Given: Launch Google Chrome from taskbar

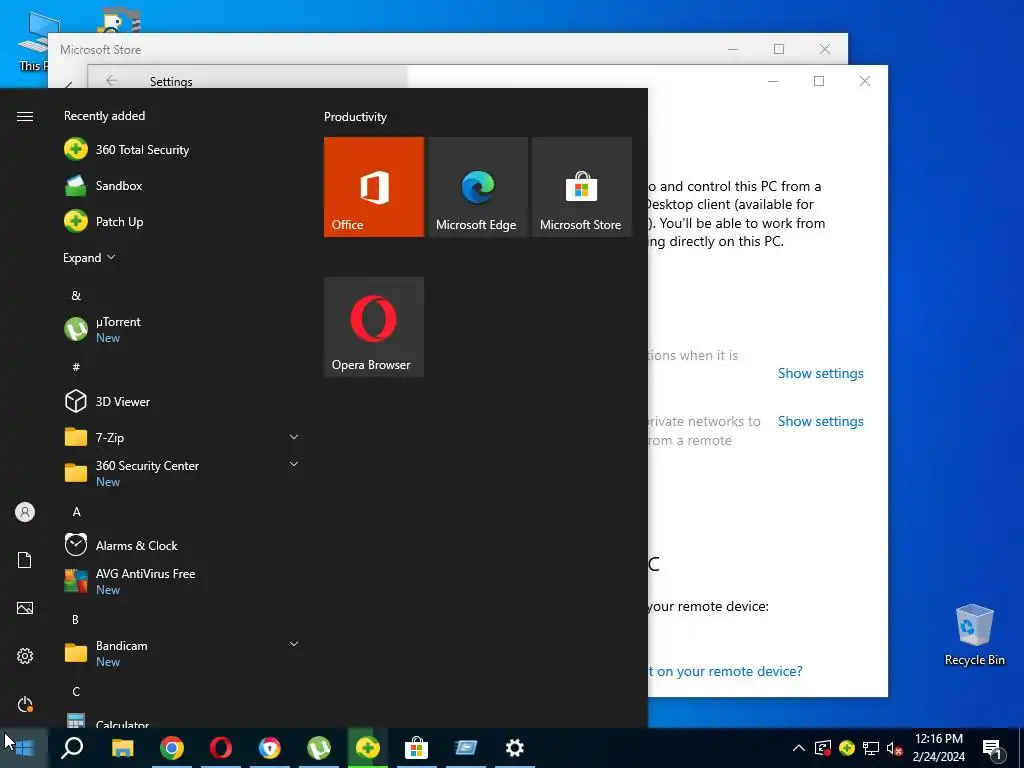Looking at the screenshot, I should pyautogui.click(x=172, y=748).
